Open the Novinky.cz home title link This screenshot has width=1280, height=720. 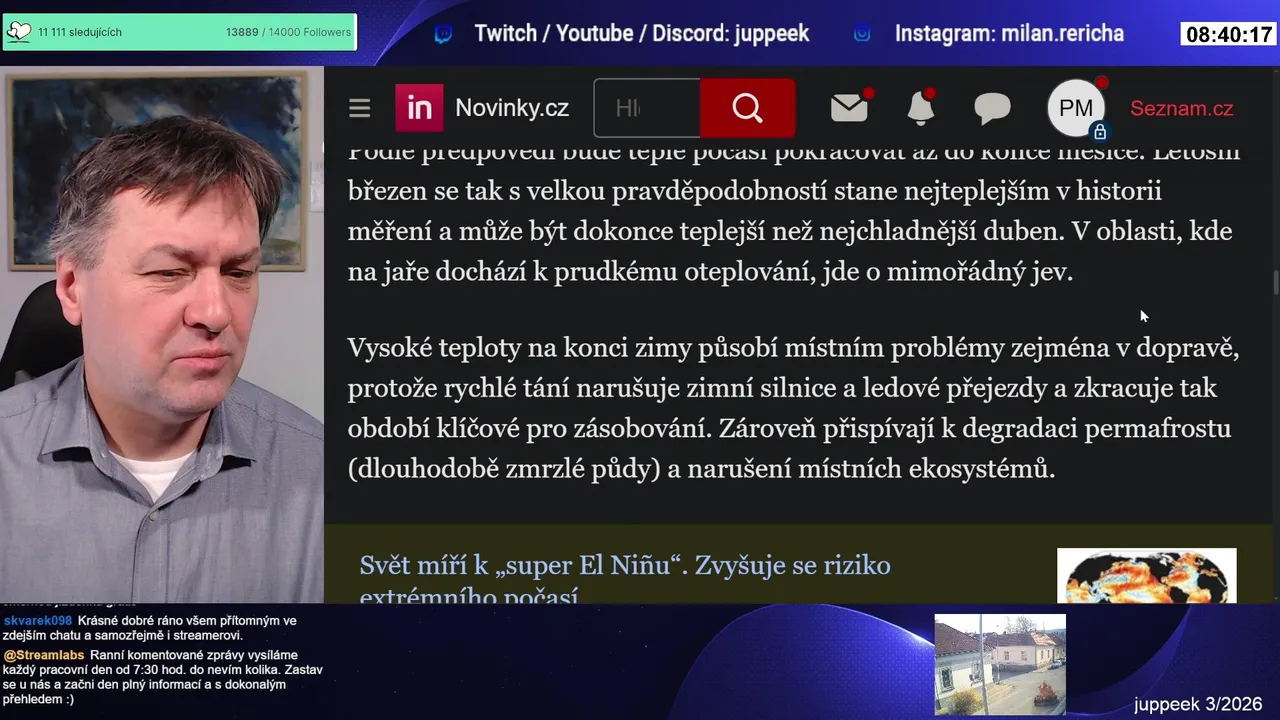512,108
